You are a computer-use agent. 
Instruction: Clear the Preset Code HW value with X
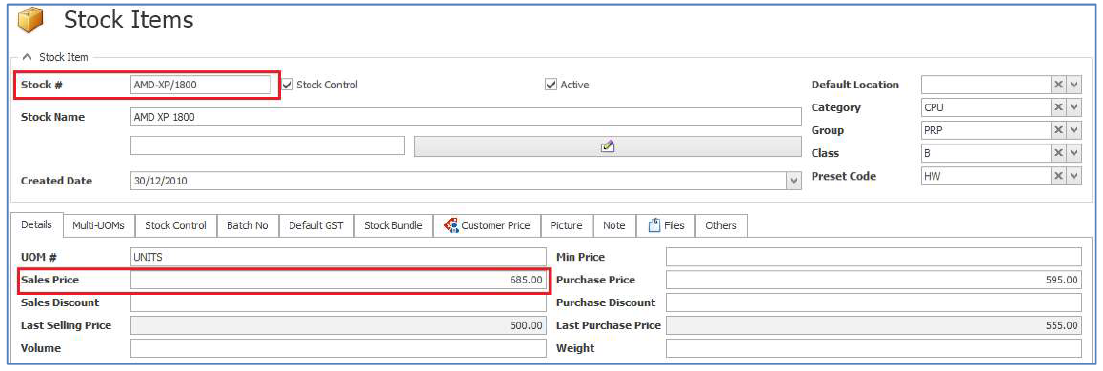pyautogui.click(x=1058, y=176)
